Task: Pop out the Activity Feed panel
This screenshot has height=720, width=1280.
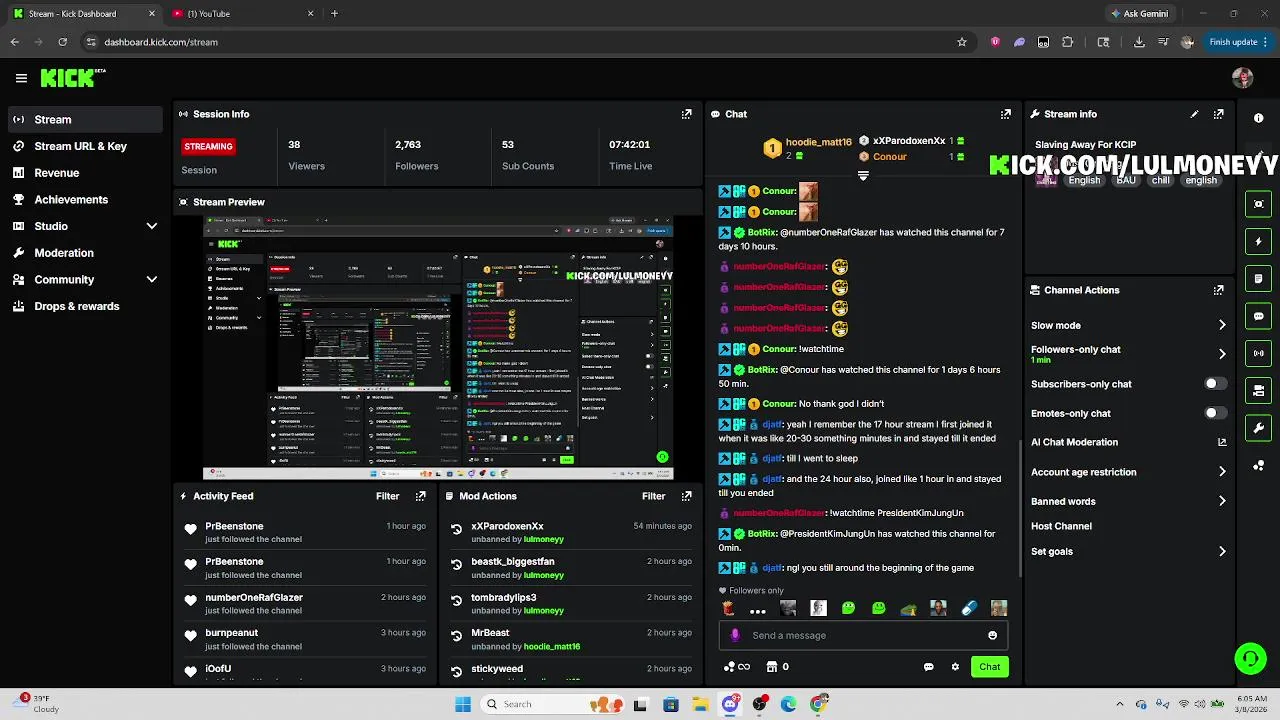Action: (420, 496)
